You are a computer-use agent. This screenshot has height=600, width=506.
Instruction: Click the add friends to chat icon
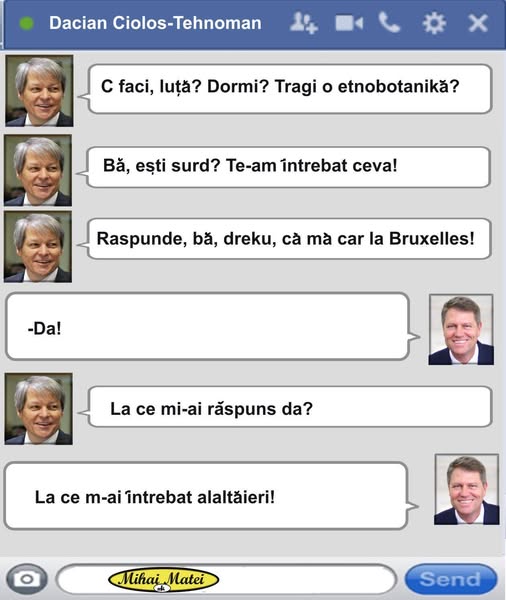click(x=304, y=23)
